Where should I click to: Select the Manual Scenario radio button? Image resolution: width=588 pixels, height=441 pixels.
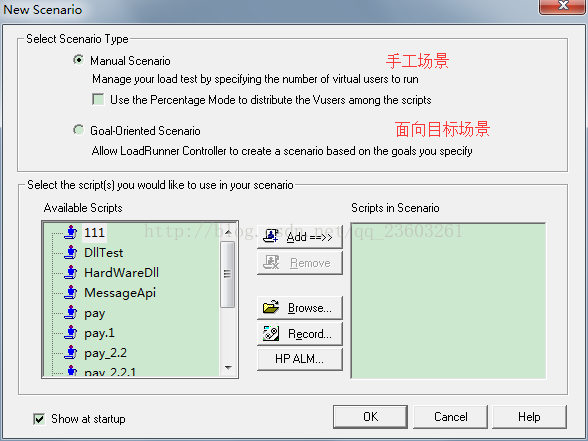[x=78, y=60]
